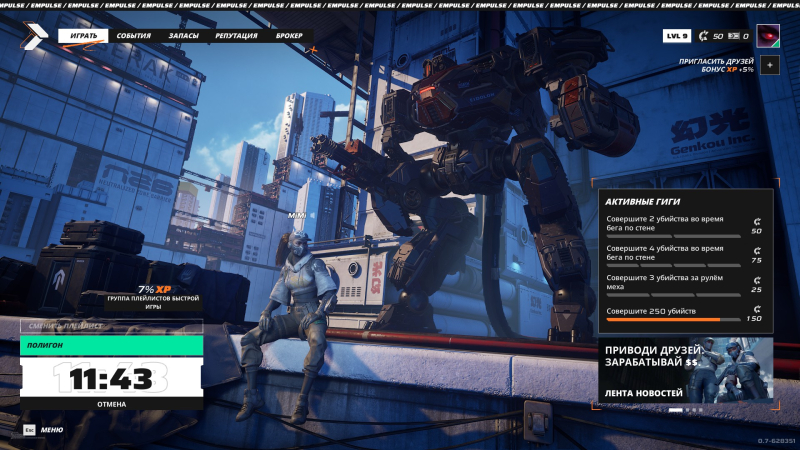The image size is (800, 450).
Task: Click the LVL 9 level badge
Action: click(x=677, y=36)
